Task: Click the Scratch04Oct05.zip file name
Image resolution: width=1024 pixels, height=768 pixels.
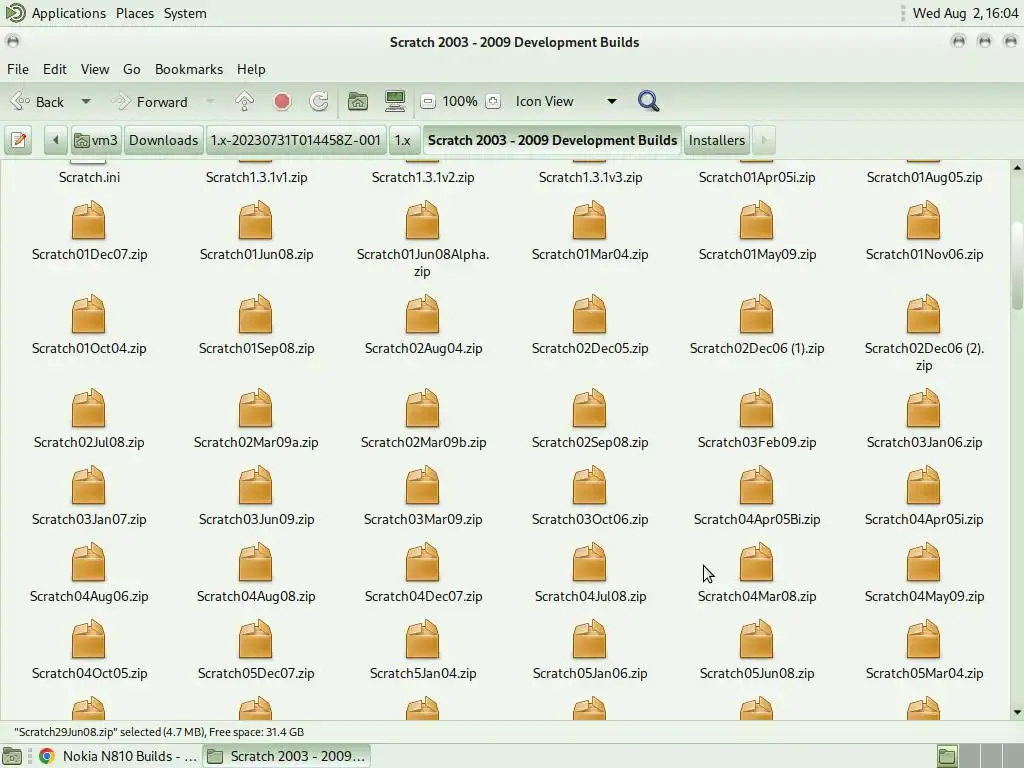Action: (89, 673)
